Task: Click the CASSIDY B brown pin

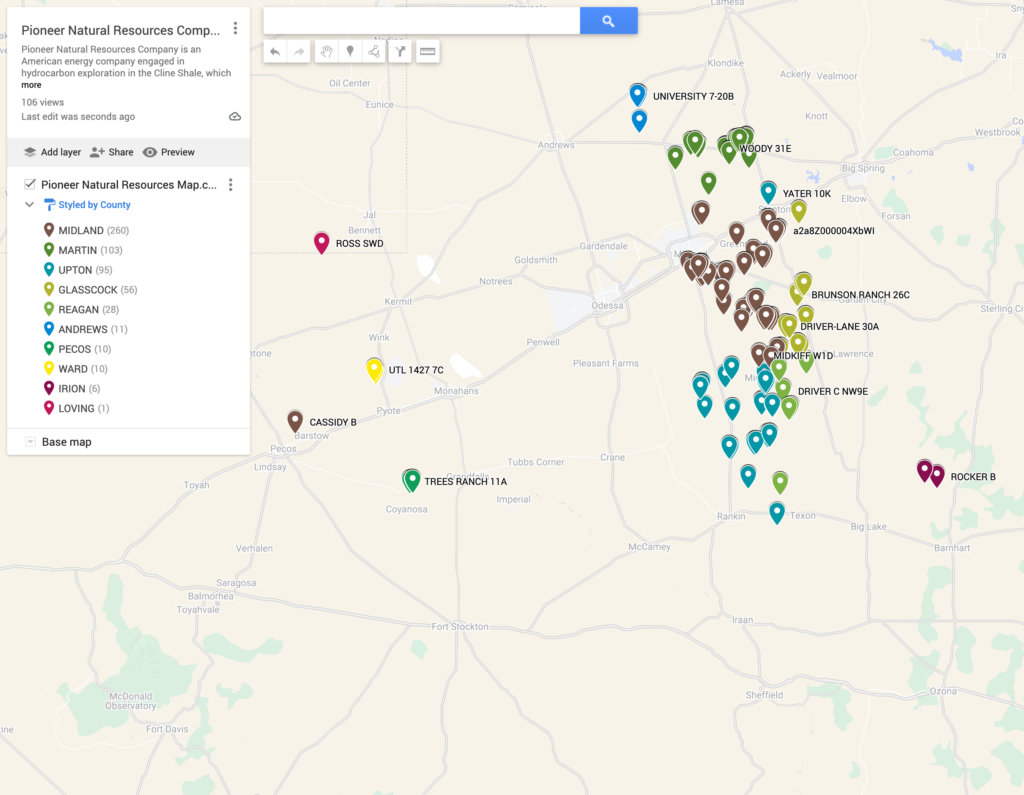Action: tap(295, 421)
